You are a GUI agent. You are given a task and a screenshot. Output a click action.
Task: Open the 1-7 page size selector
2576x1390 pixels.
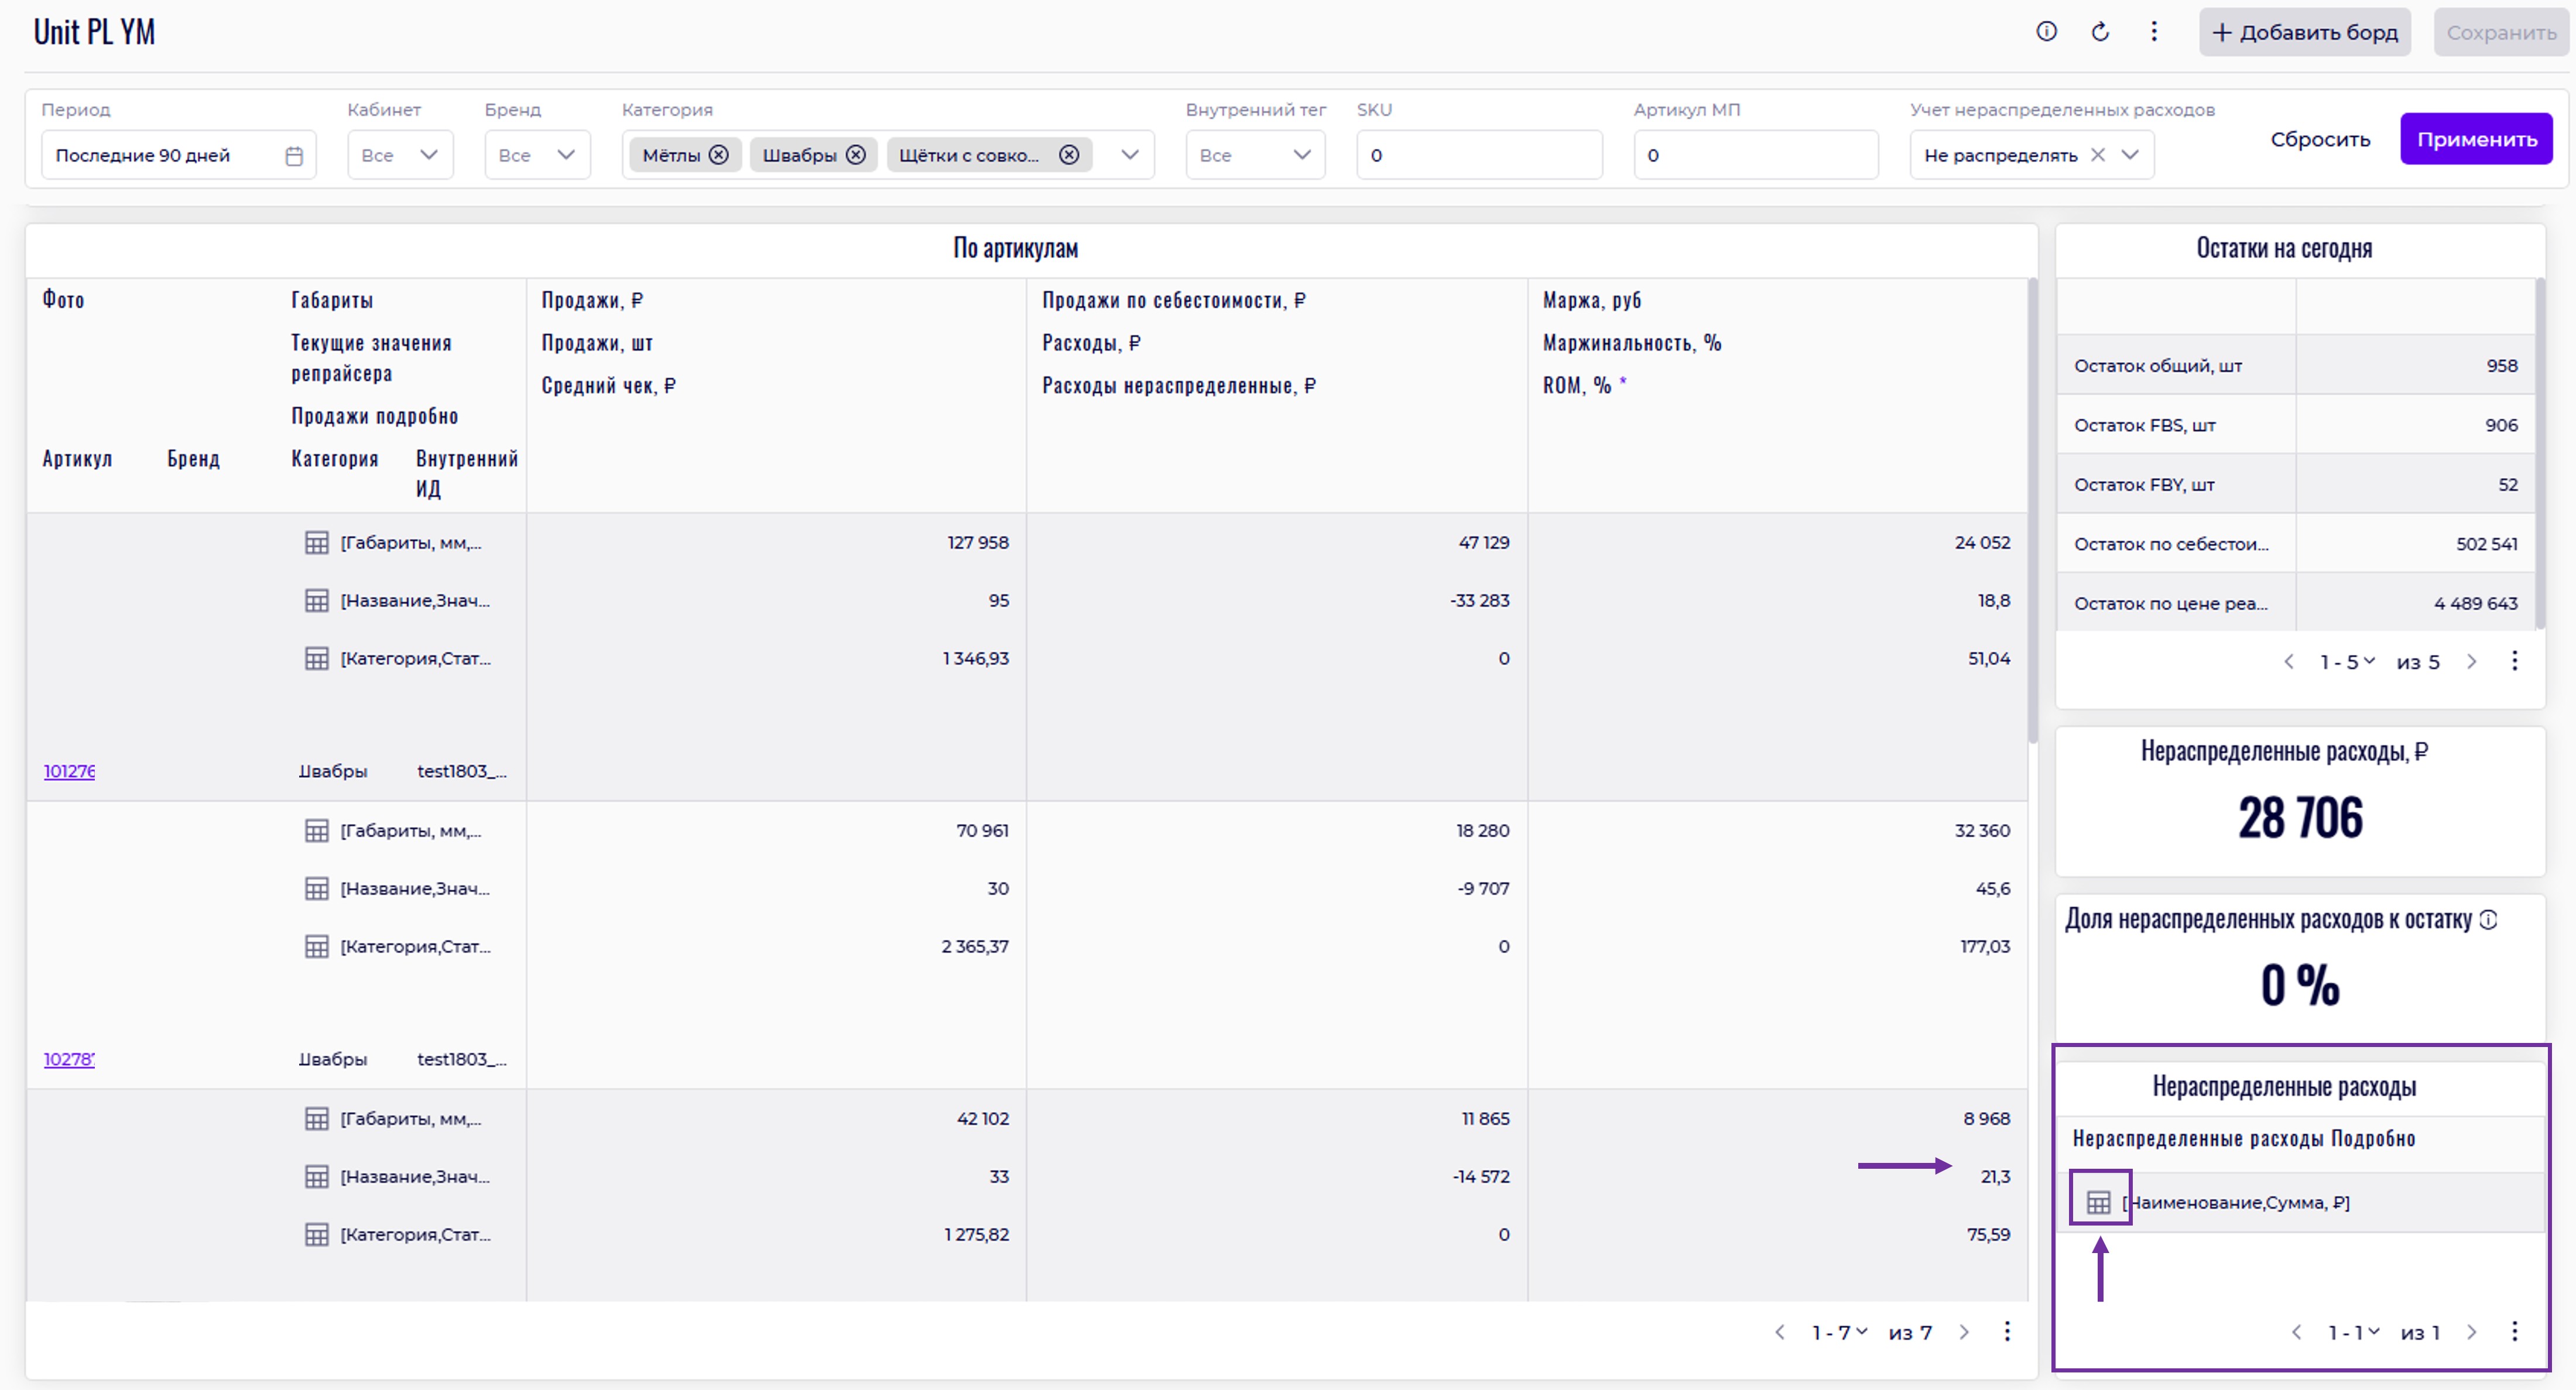pyautogui.click(x=1839, y=1332)
